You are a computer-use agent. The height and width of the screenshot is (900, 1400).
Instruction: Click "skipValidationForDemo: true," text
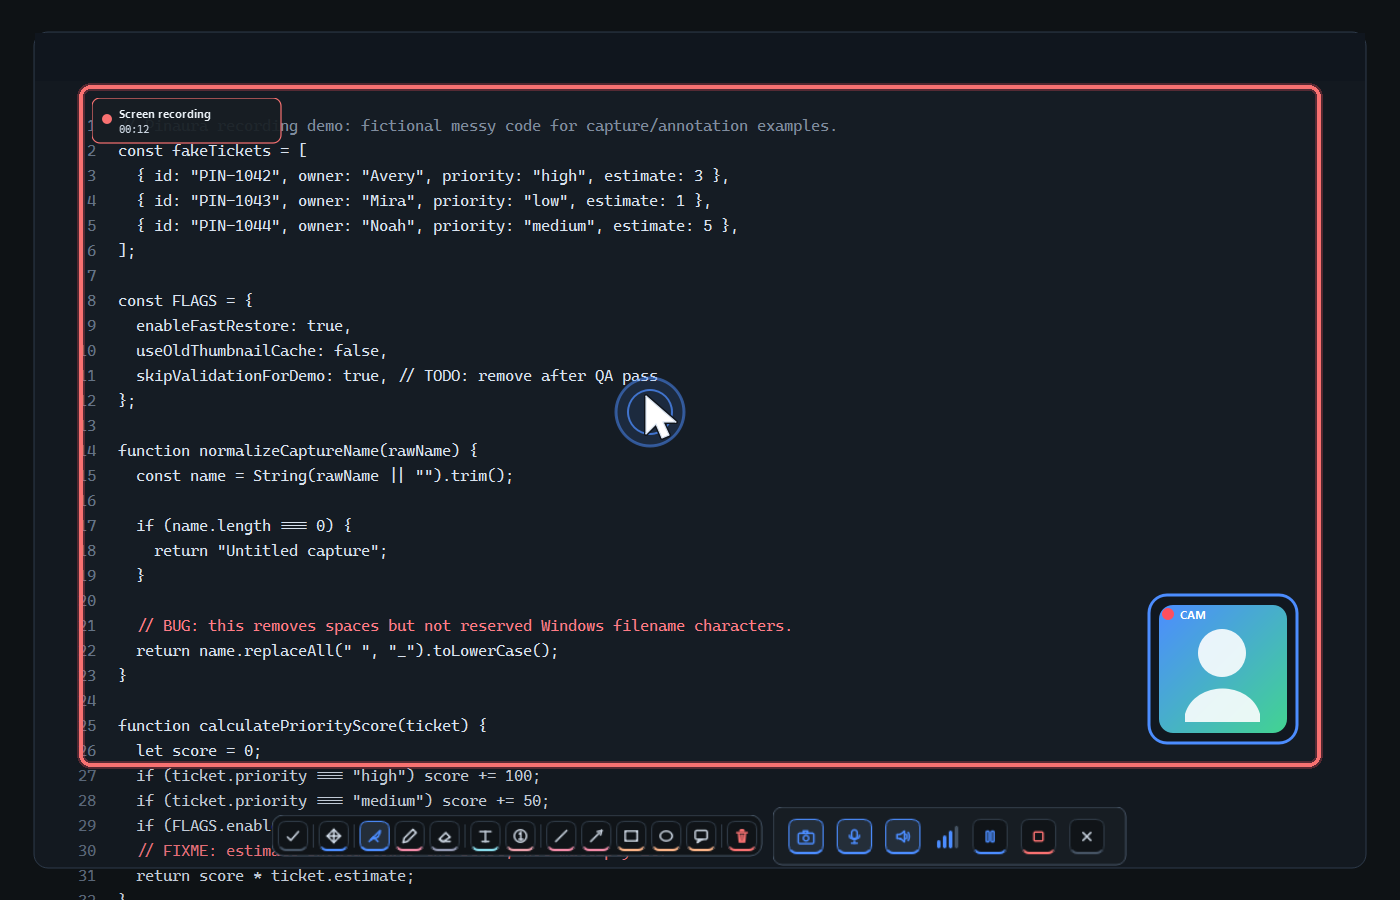(x=261, y=376)
